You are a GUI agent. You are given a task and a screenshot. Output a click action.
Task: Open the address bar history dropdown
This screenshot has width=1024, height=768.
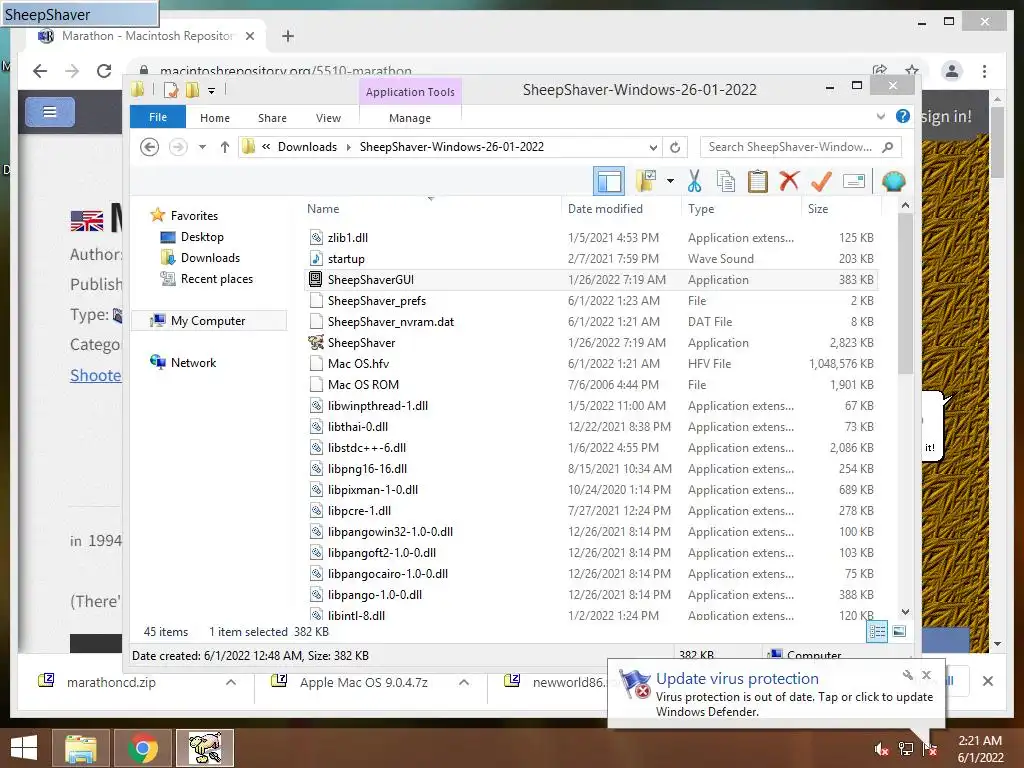click(653, 147)
